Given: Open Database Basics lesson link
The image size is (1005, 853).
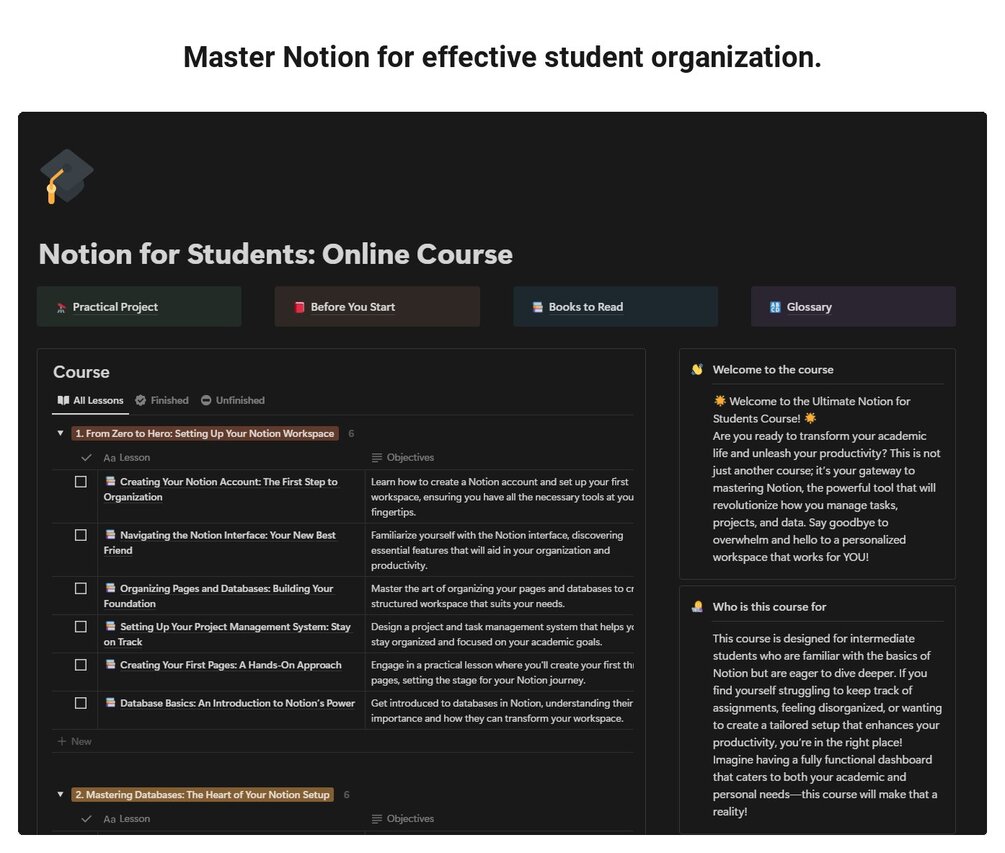Looking at the screenshot, I should (x=237, y=702).
